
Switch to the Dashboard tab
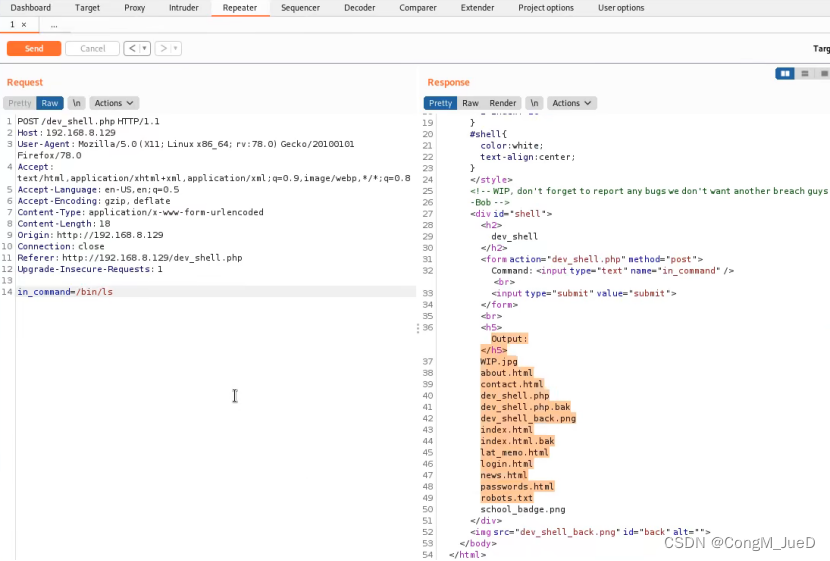31,8
